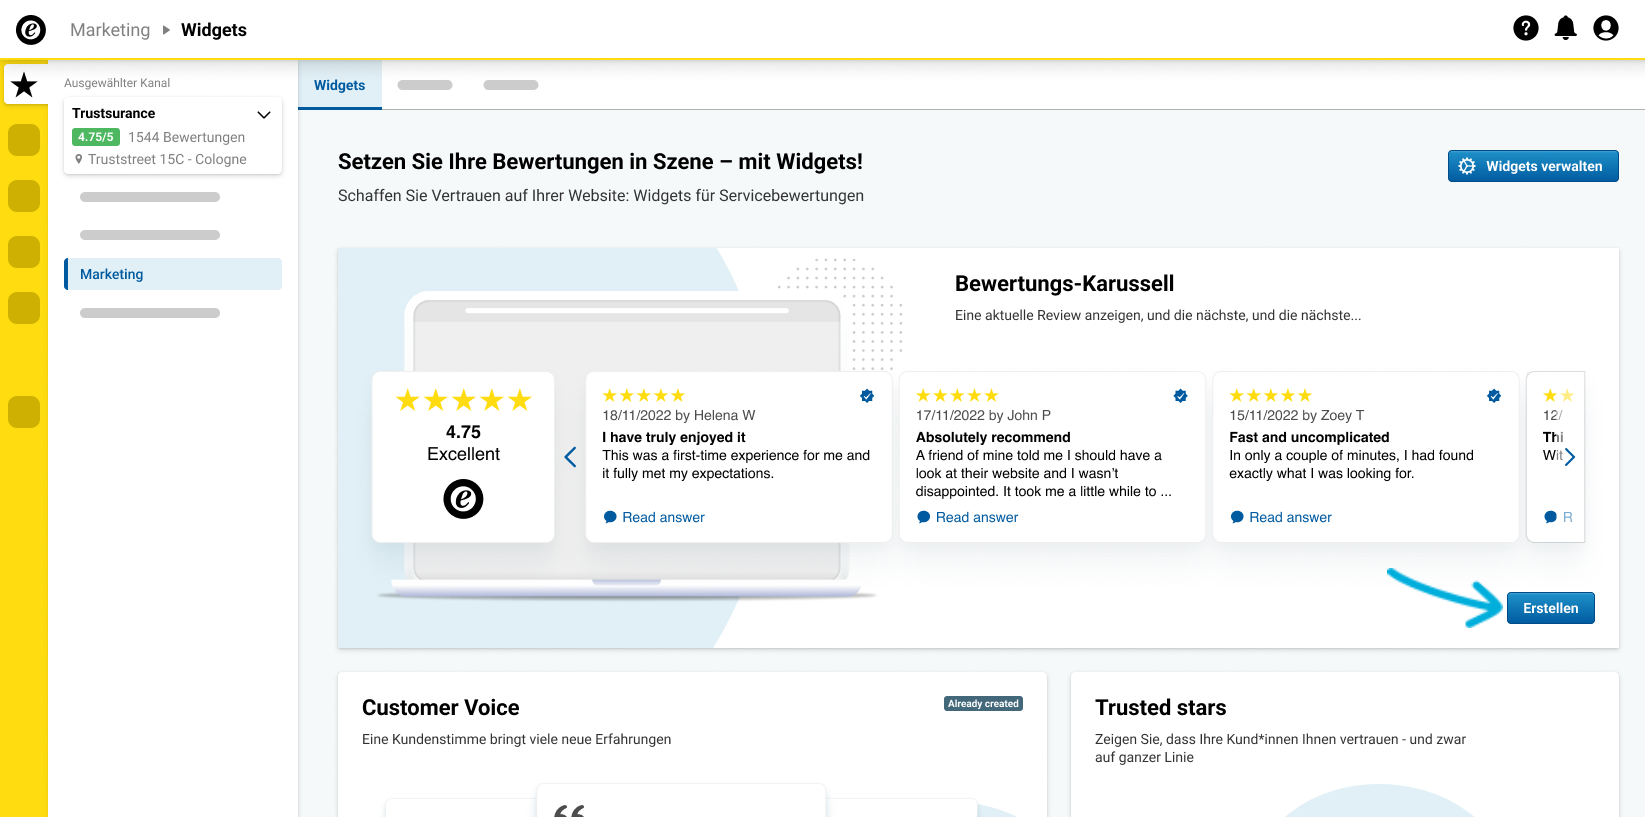Click the Trusted stars heading
Image resolution: width=1645 pixels, height=817 pixels.
1161,708
